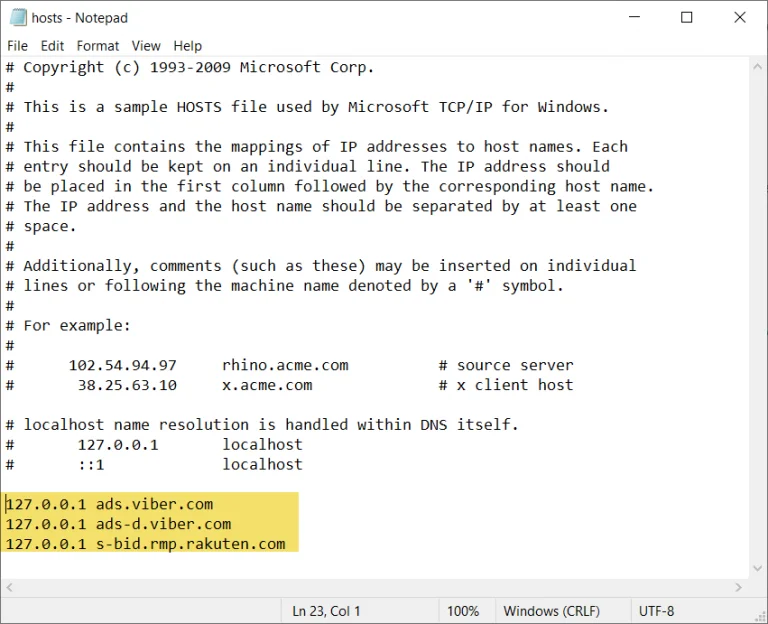Screen dimensions: 768x624
Task: Open the Format menu
Action: click(x=98, y=46)
